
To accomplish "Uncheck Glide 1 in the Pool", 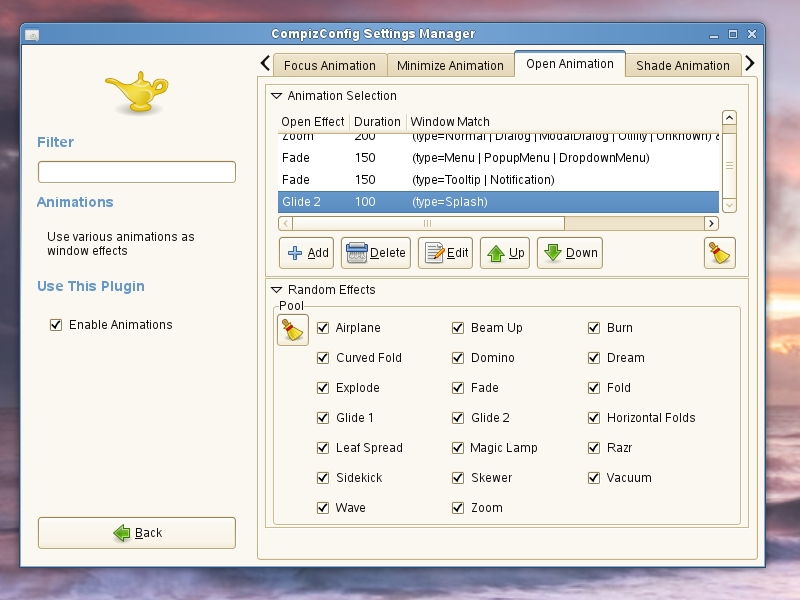I will coord(323,418).
